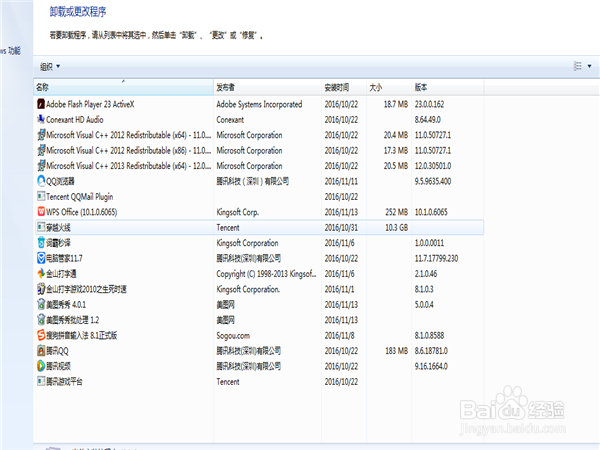Sort by the 发布者 column header
The image size is (600, 450).
(267, 87)
